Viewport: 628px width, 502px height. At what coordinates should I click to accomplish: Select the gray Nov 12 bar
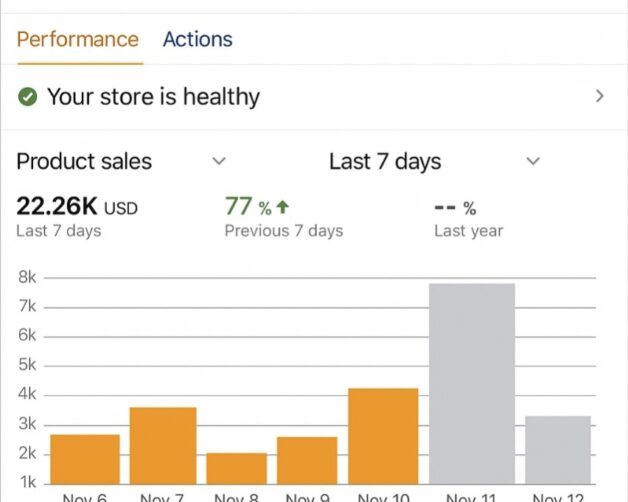tap(557, 449)
